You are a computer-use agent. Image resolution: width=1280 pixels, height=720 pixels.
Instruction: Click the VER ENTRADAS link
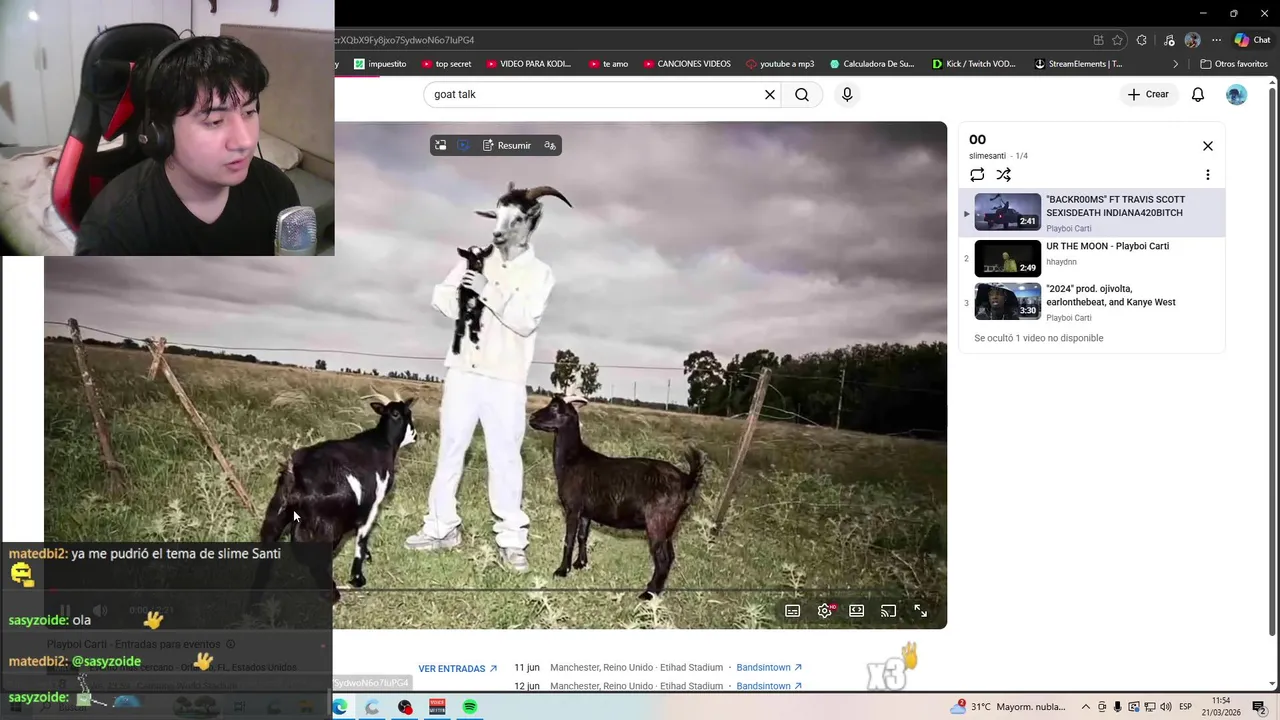(458, 669)
